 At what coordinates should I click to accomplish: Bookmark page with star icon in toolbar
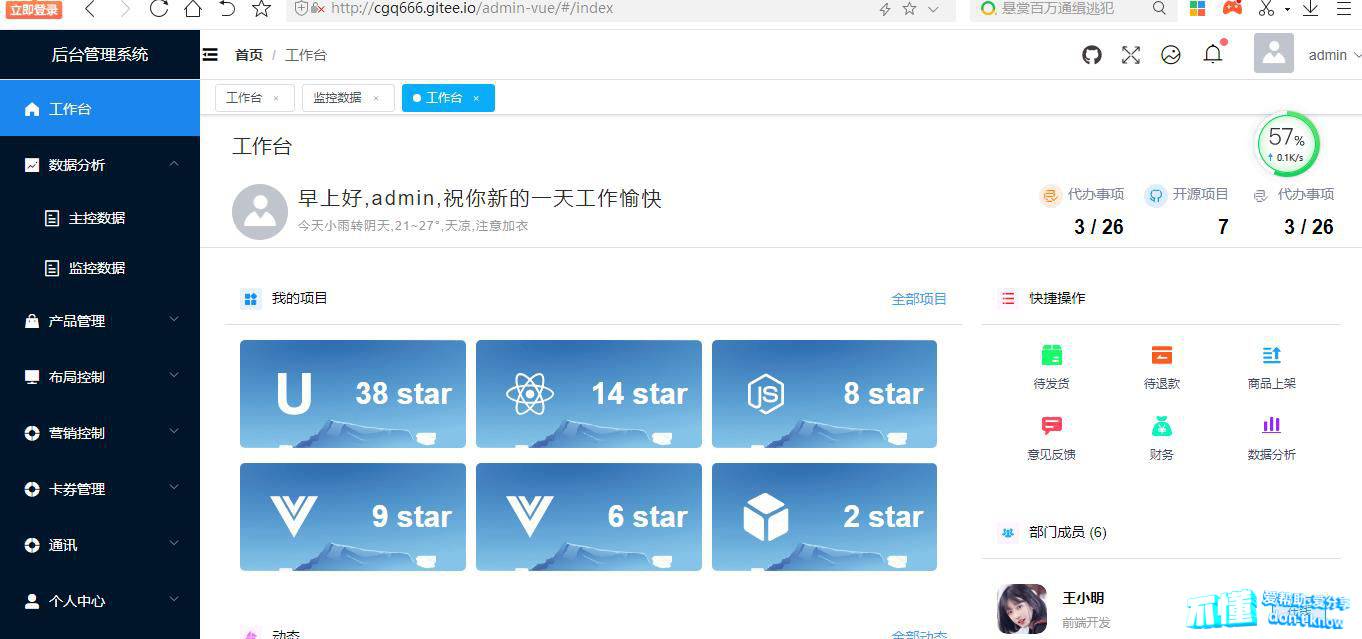coord(261,9)
